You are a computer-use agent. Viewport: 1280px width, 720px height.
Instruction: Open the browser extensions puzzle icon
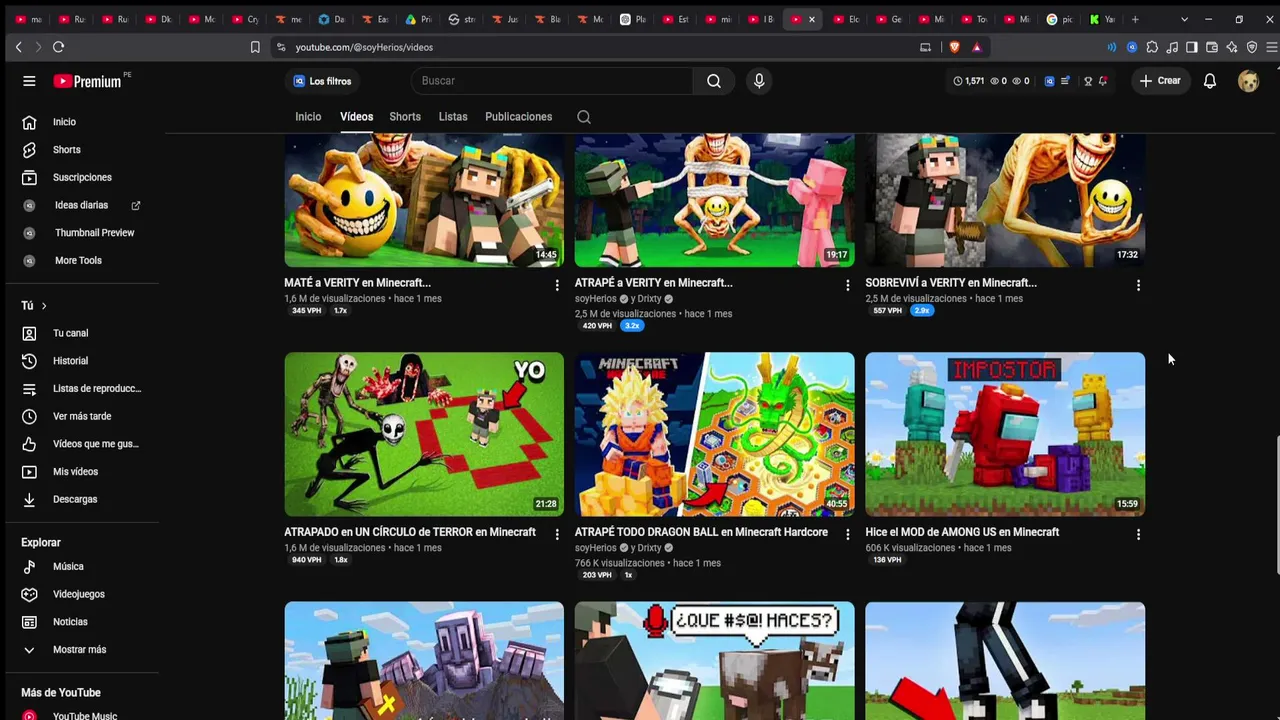pyautogui.click(x=1152, y=47)
